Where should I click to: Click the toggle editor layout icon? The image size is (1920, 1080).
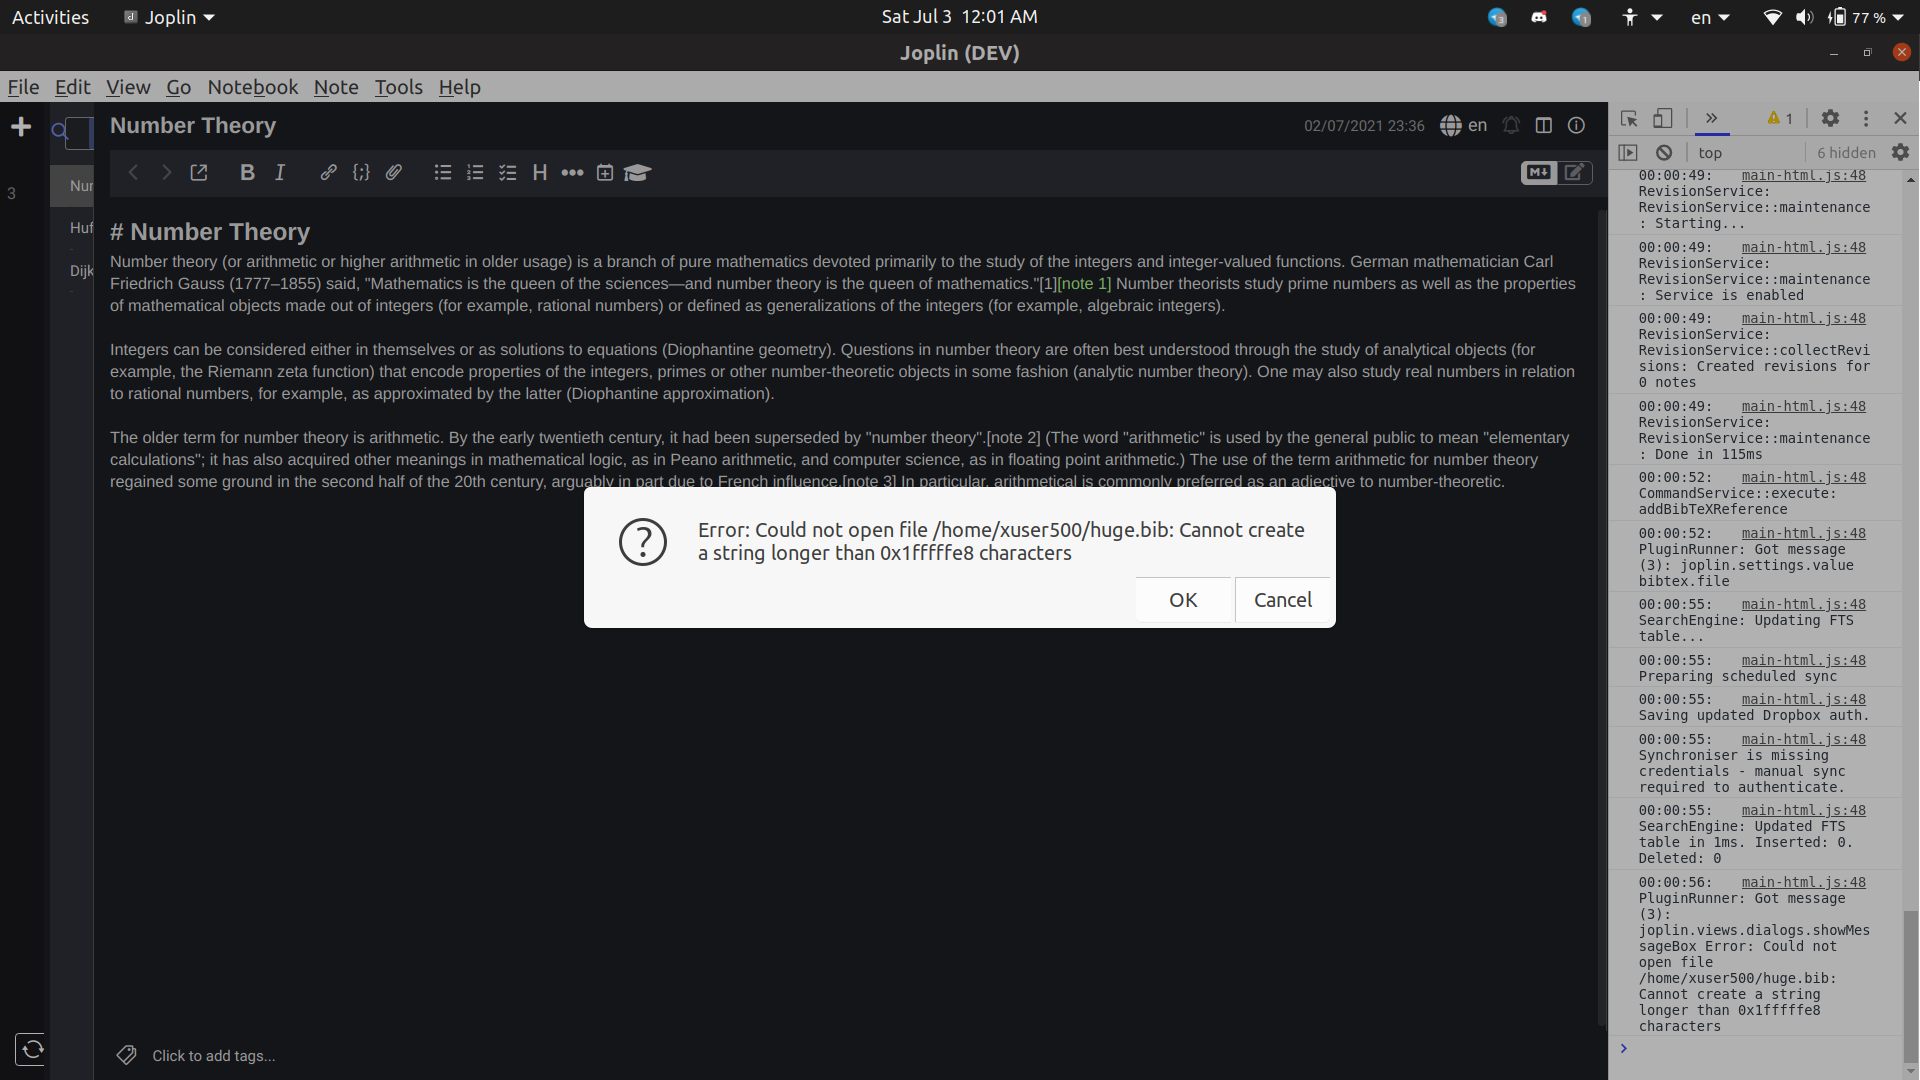1543,123
